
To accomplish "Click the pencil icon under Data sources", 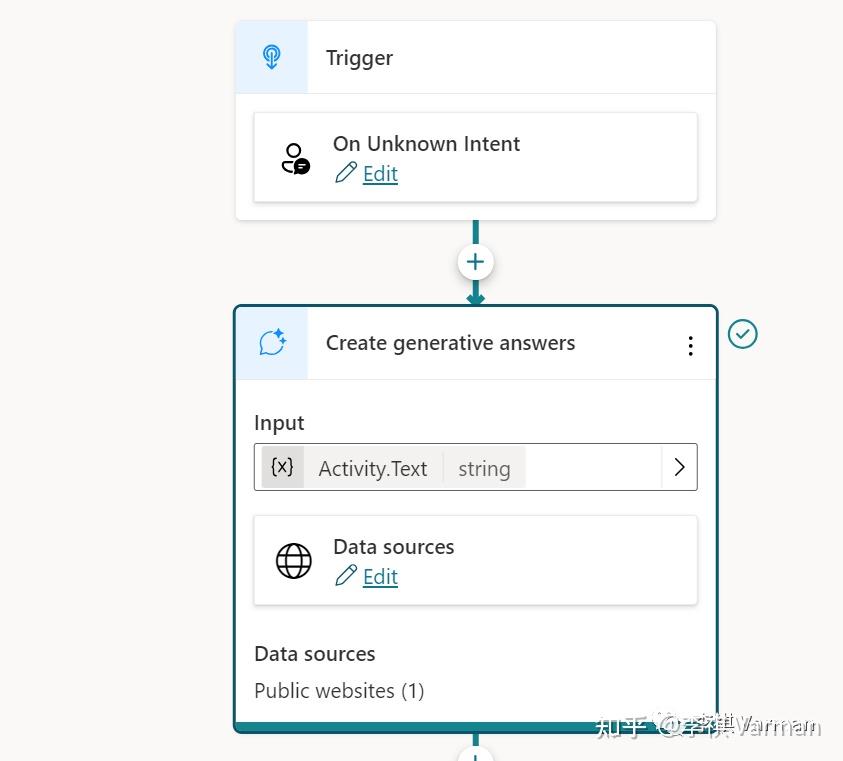I will click(346, 577).
